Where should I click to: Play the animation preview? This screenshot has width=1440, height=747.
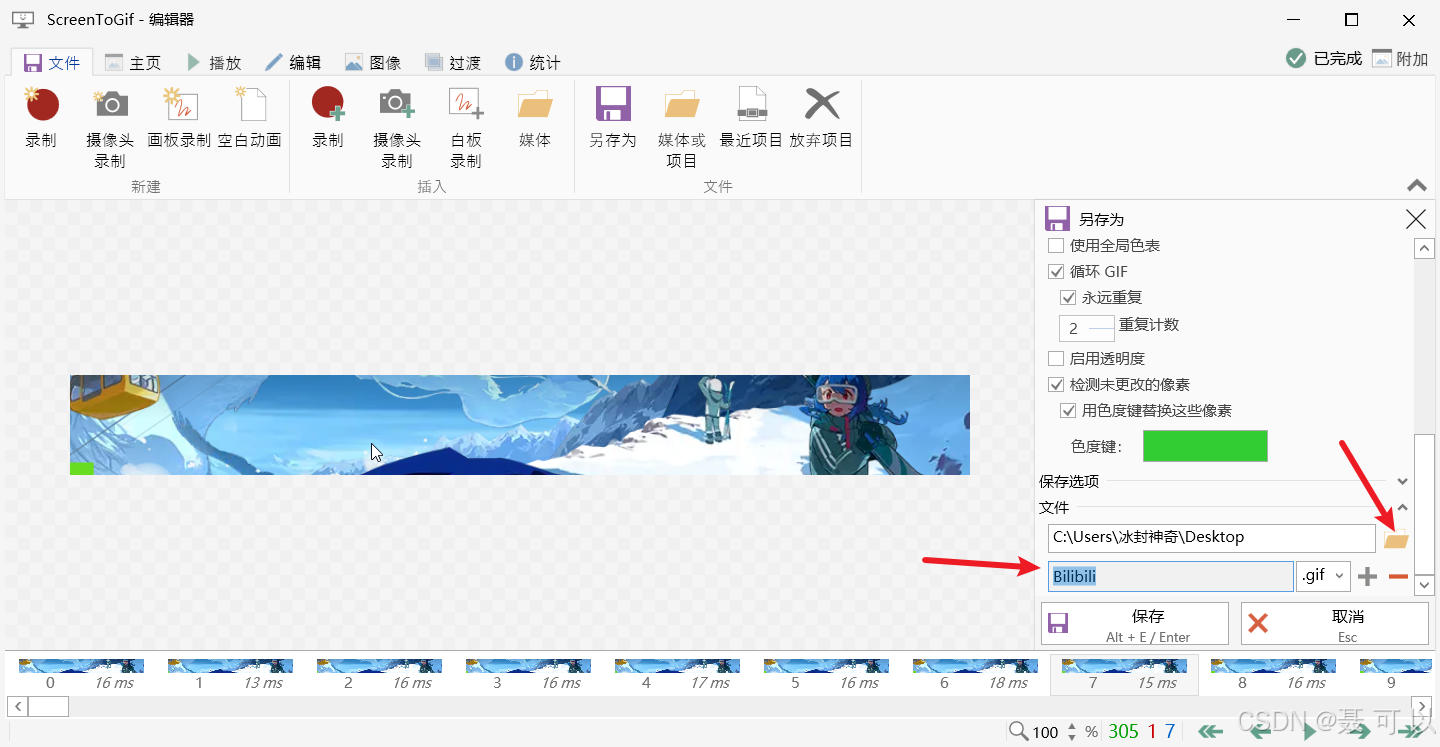click(1309, 732)
